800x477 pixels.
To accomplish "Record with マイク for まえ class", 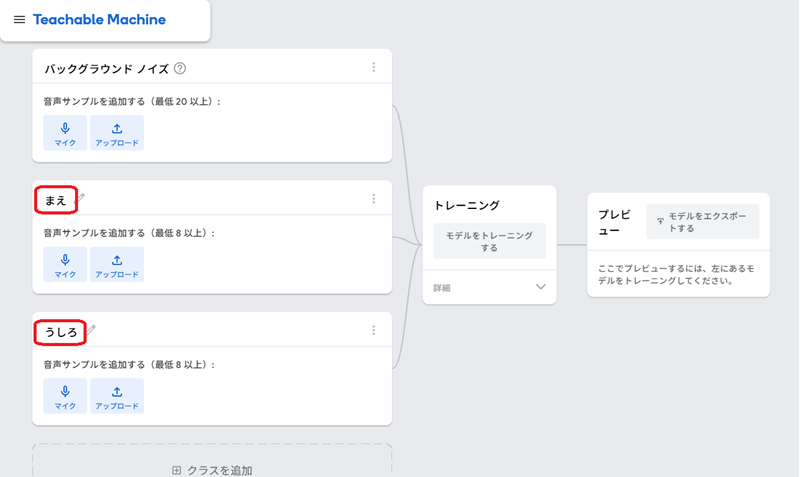I will click(x=65, y=265).
